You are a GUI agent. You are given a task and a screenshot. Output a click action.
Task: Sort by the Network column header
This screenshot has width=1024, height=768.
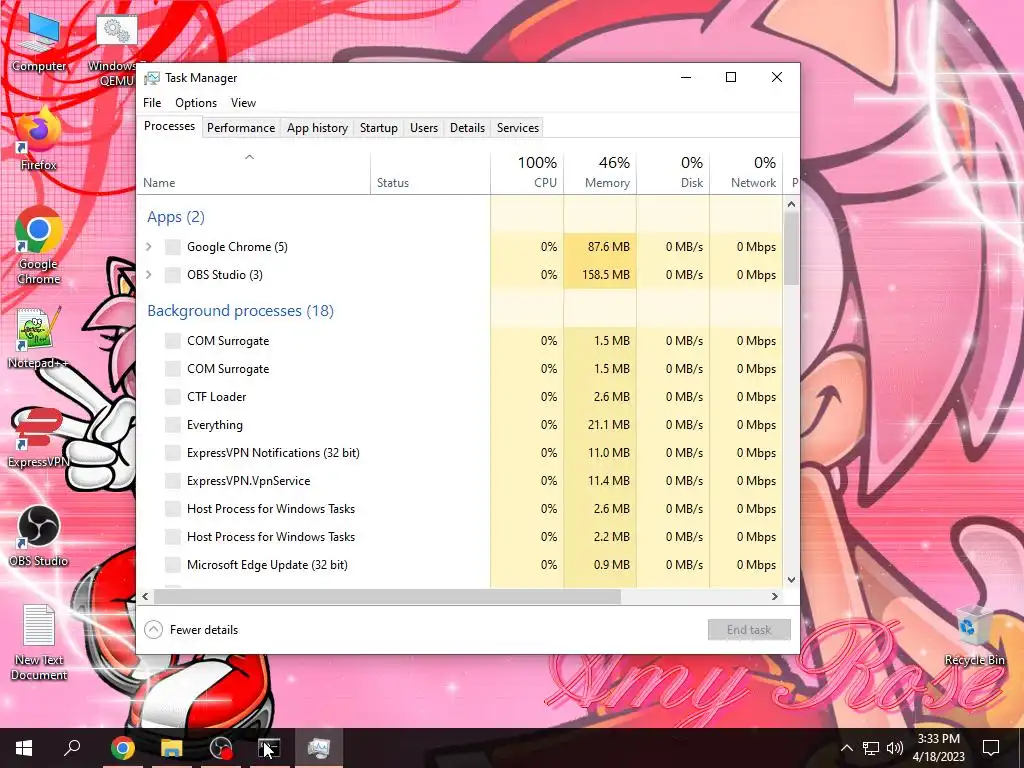[746, 172]
